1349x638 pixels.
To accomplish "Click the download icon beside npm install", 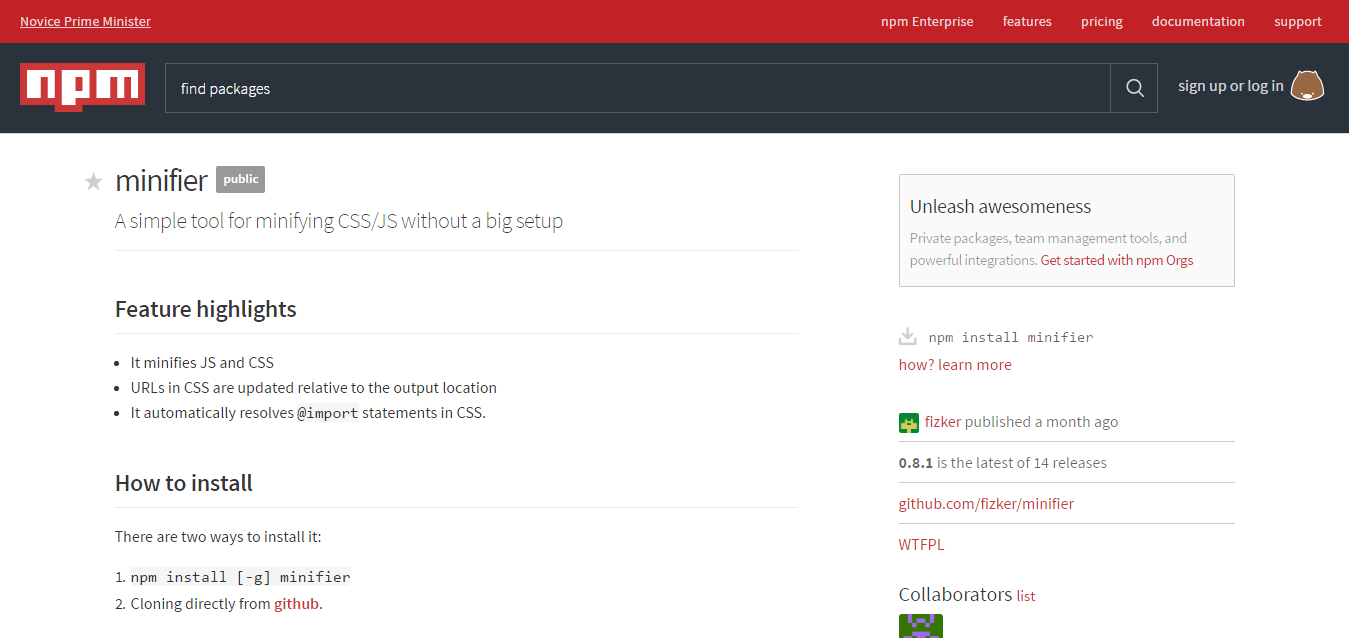I will click(908, 336).
